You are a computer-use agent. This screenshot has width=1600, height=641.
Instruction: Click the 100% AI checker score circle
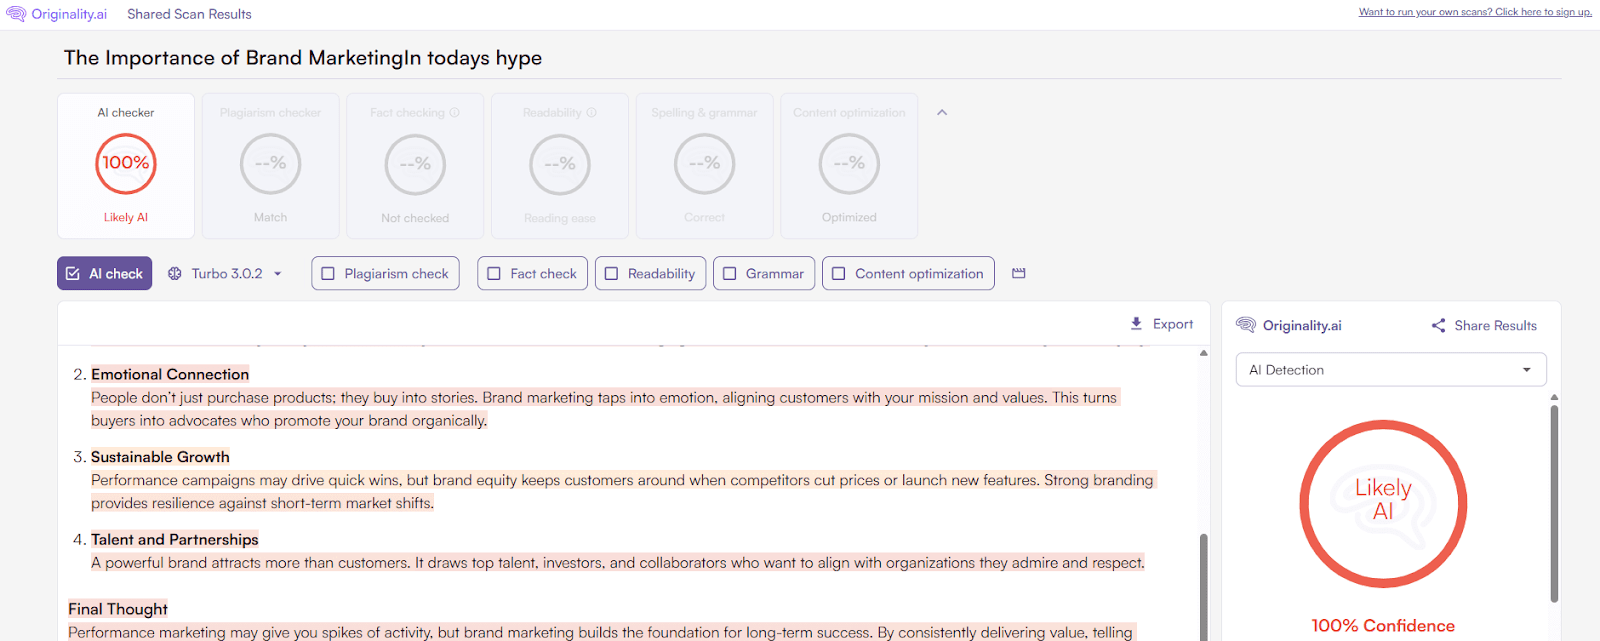(x=126, y=164)
